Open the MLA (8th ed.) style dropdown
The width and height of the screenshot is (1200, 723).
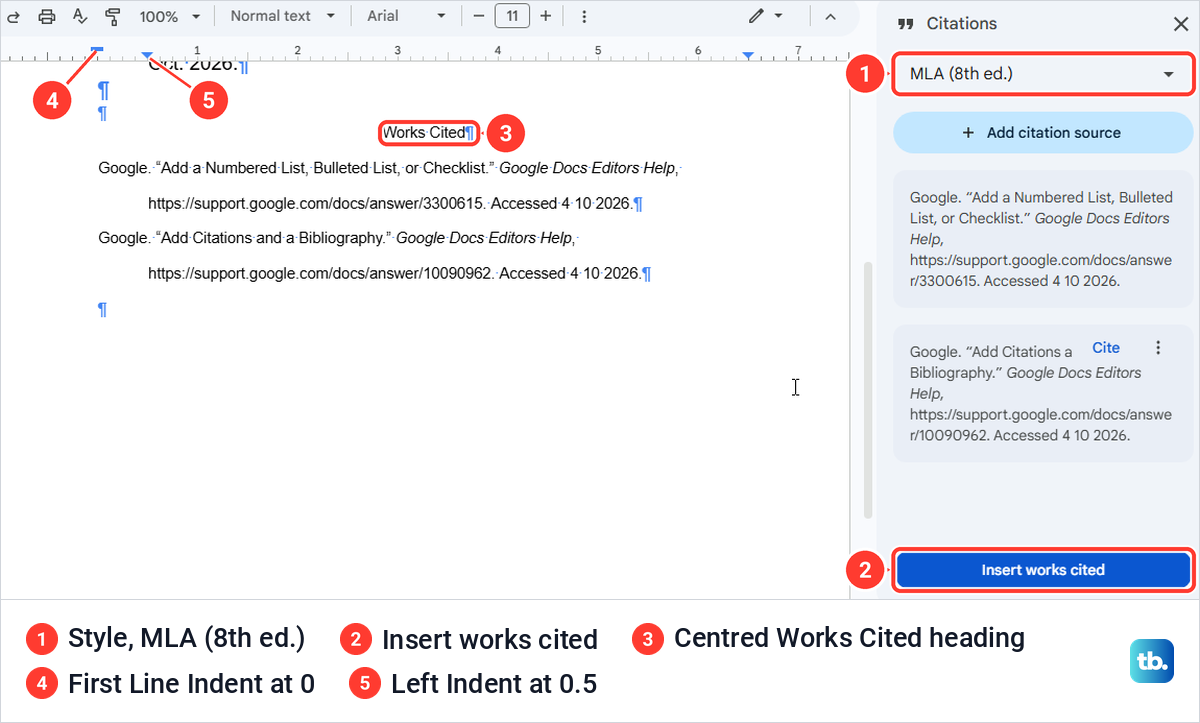pos(1042,74)
